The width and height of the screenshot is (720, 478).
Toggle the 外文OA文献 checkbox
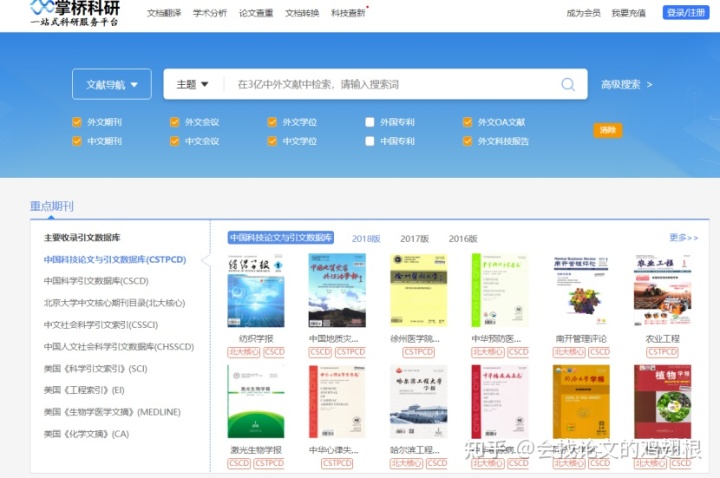click(x=467, y=122)
